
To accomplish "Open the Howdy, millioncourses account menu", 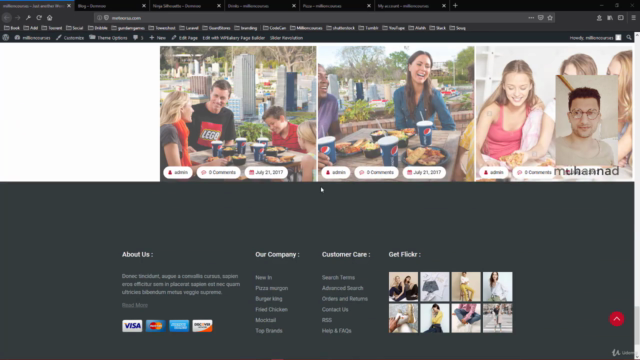I will point(596,38).
